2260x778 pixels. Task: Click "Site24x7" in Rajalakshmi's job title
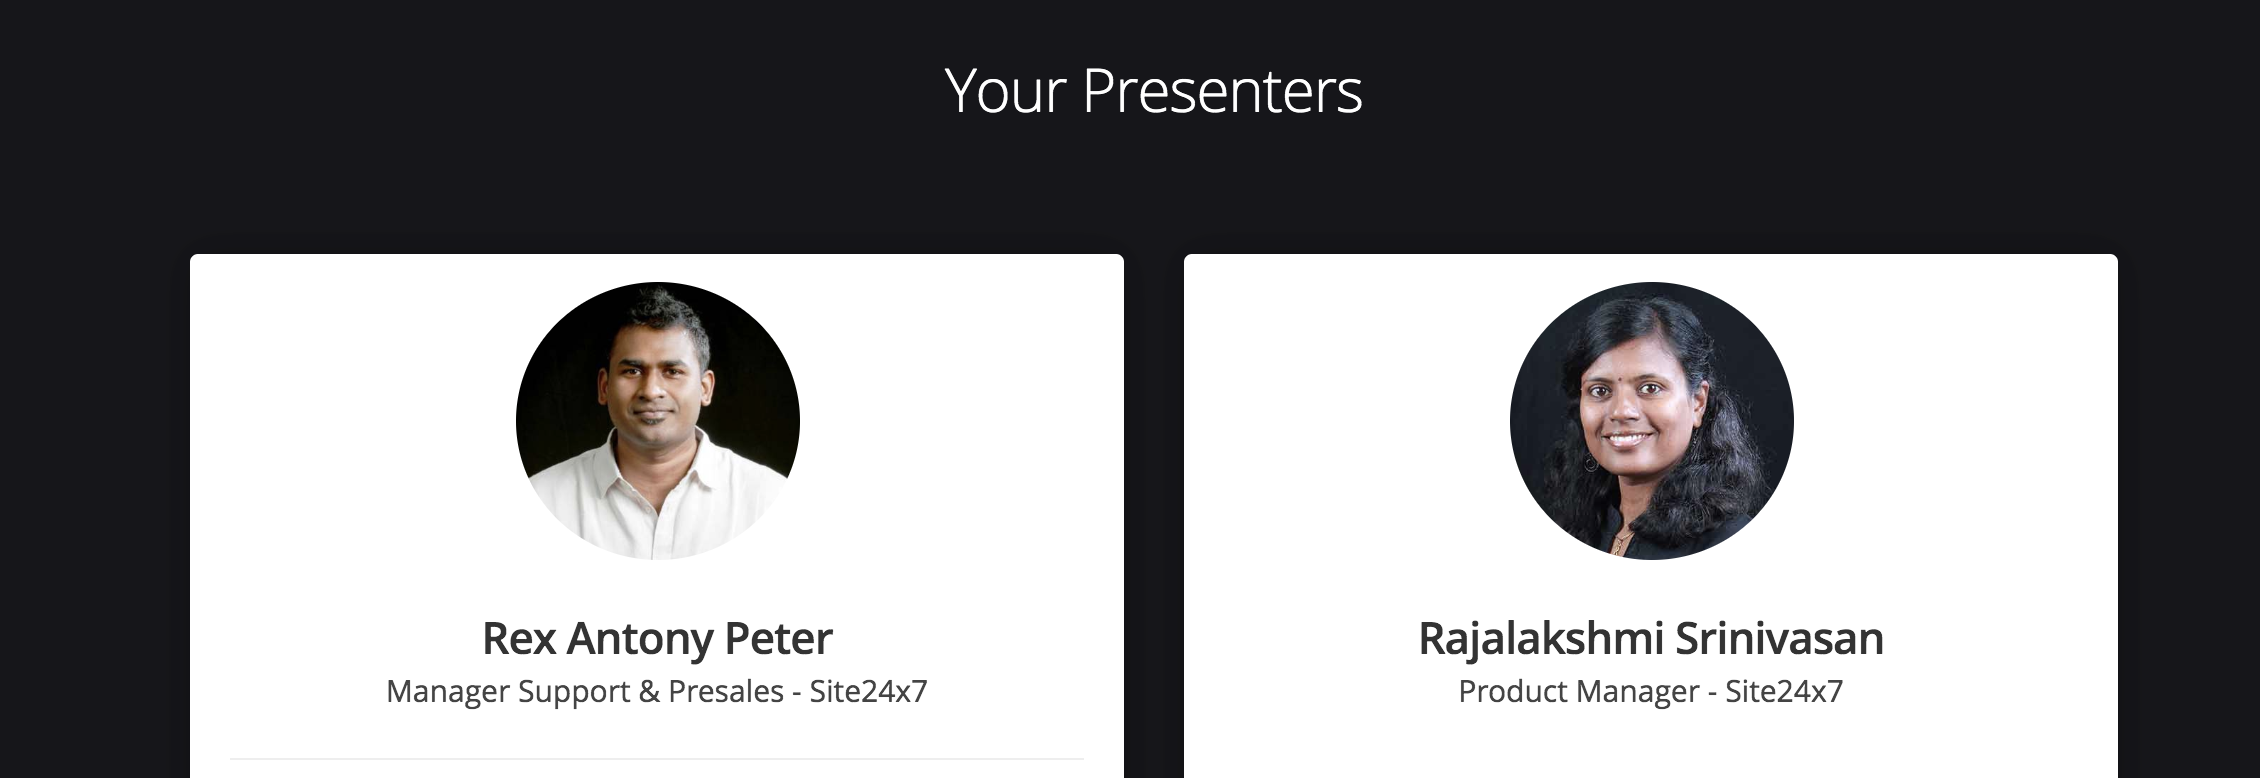pos(1784,691)
